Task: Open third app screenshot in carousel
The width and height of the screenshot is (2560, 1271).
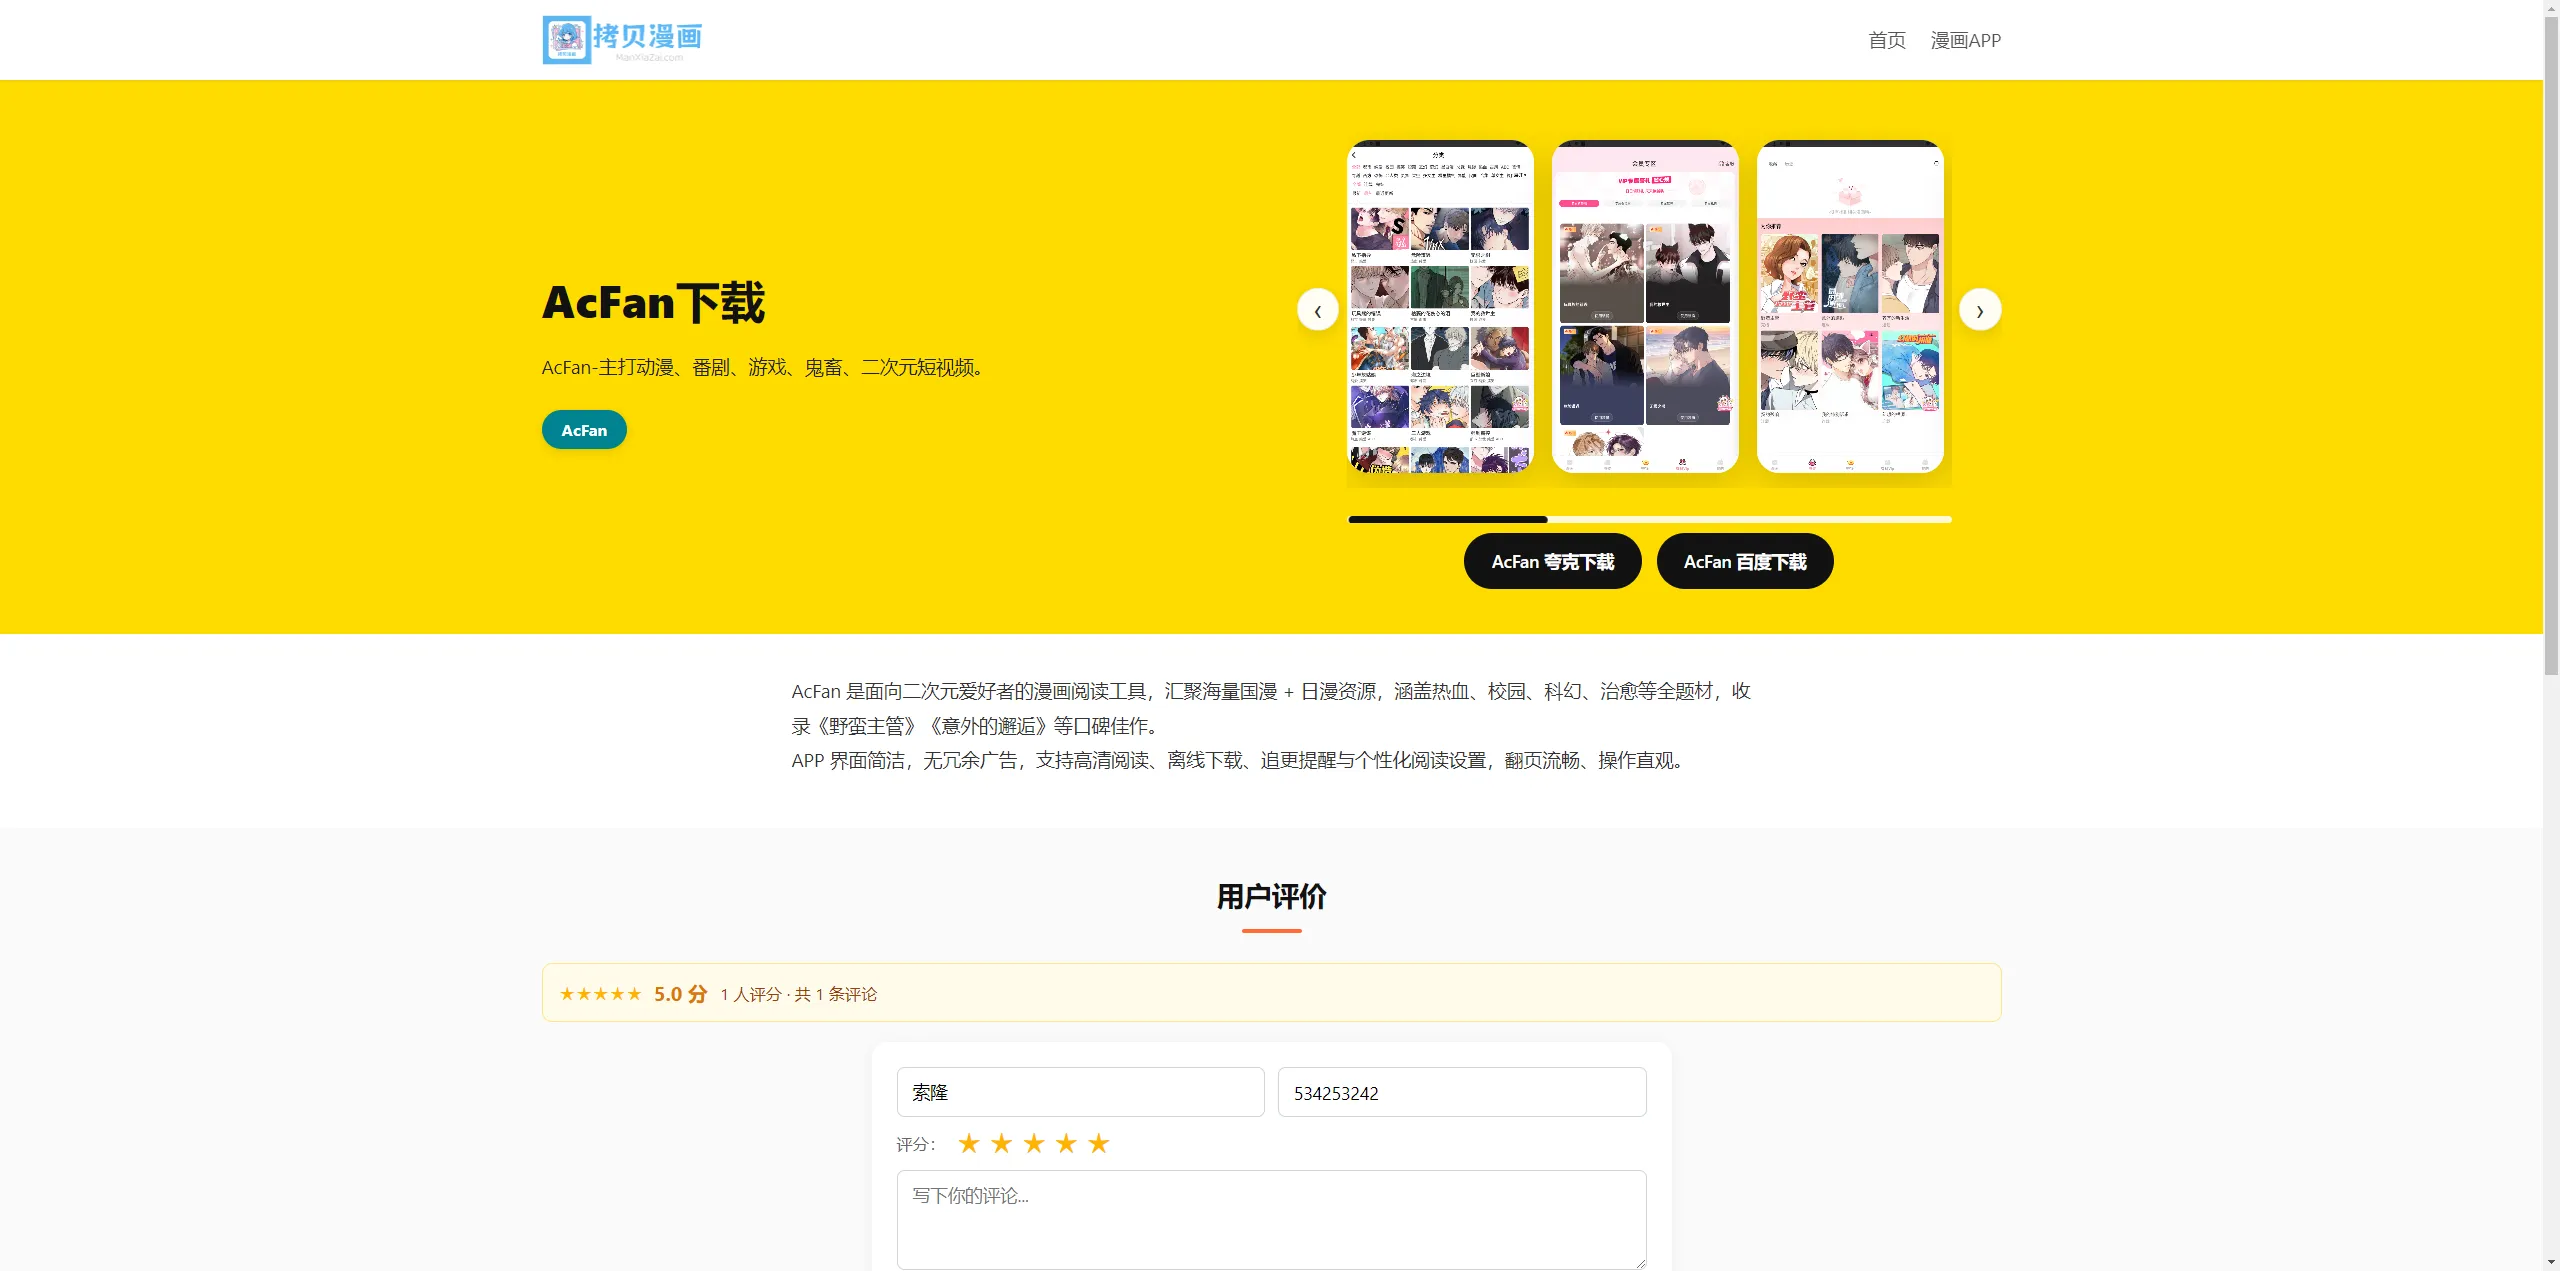Action: 1850,306
